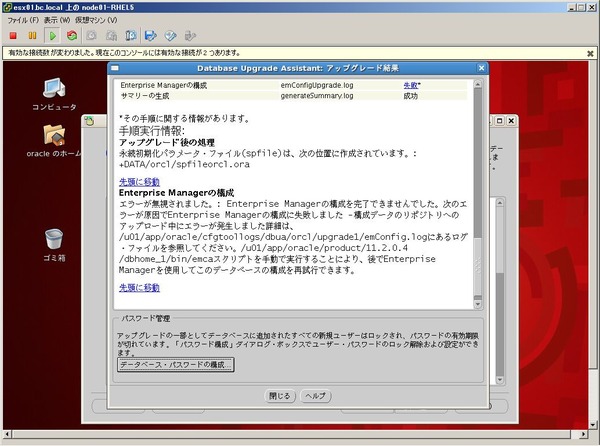
Task: Click emConfigUpgrade.log text in results table
Action: coord(317,85)
